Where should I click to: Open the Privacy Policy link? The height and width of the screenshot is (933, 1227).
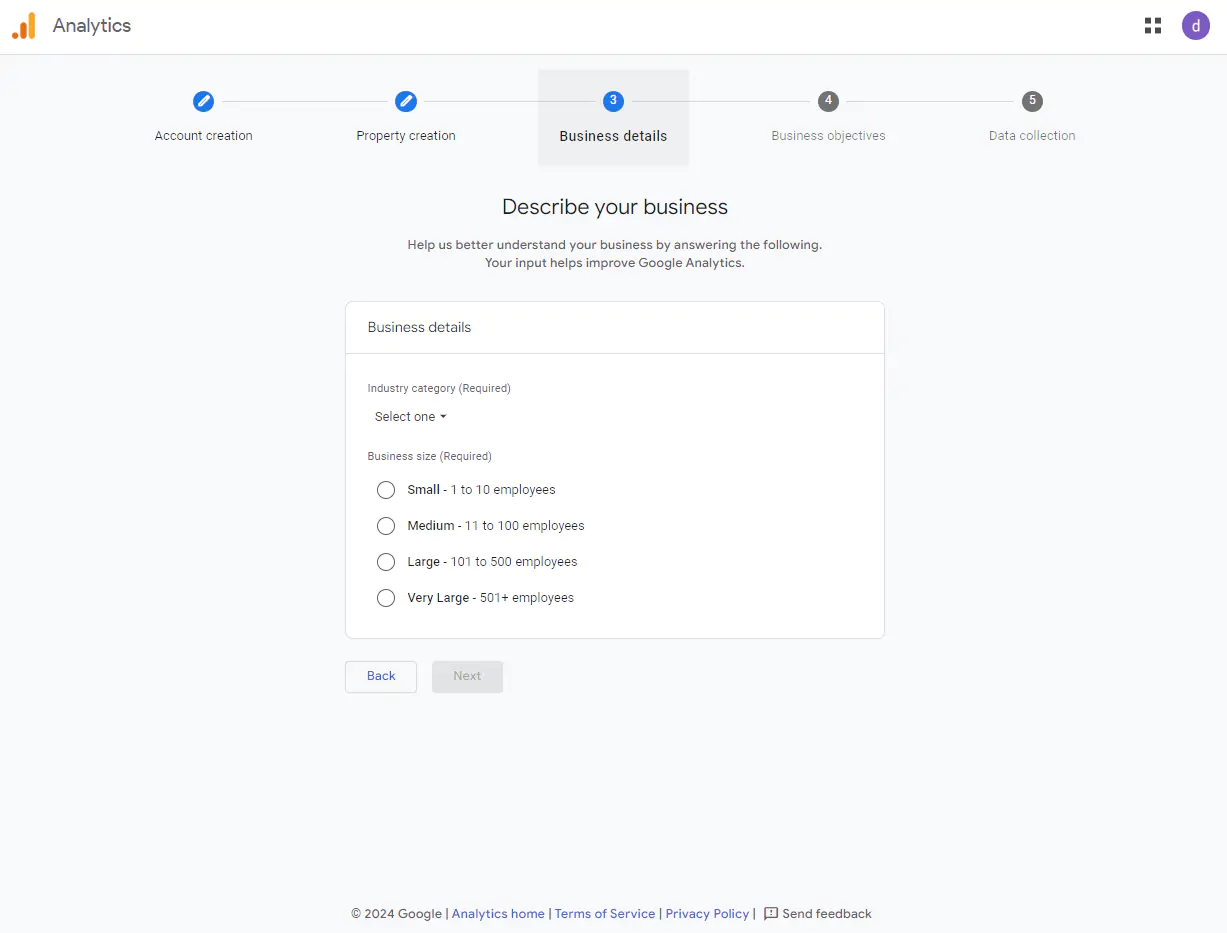(x=707, y=914)
